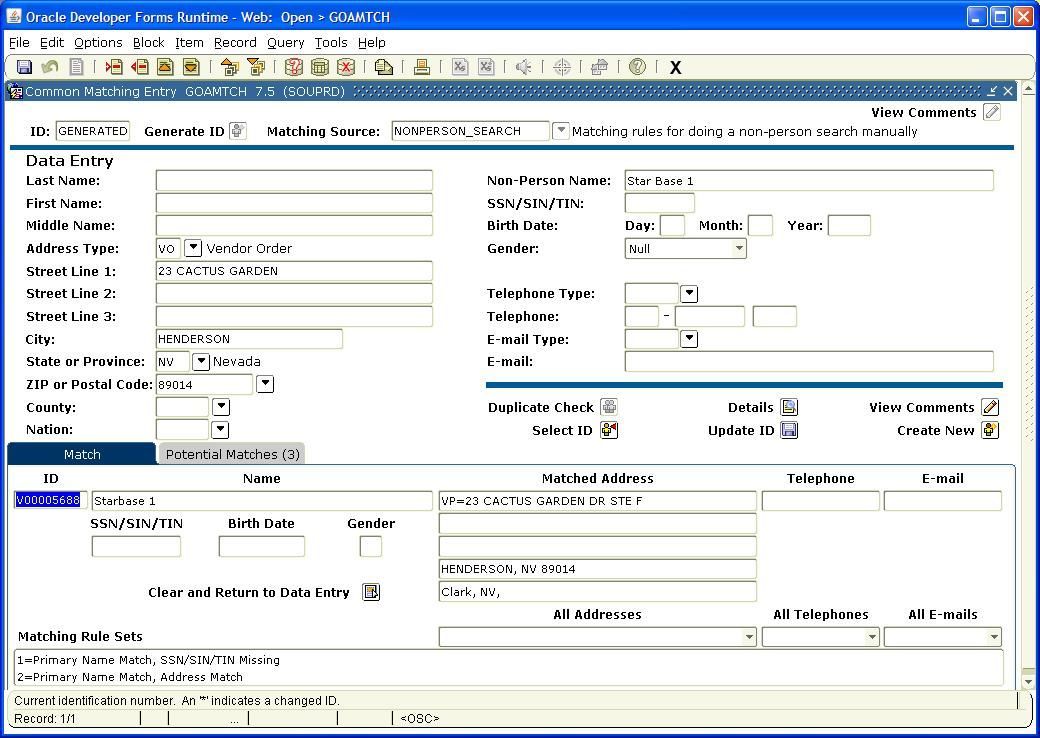
Task: Click the Last Name input field
Action: coord(294,180)
